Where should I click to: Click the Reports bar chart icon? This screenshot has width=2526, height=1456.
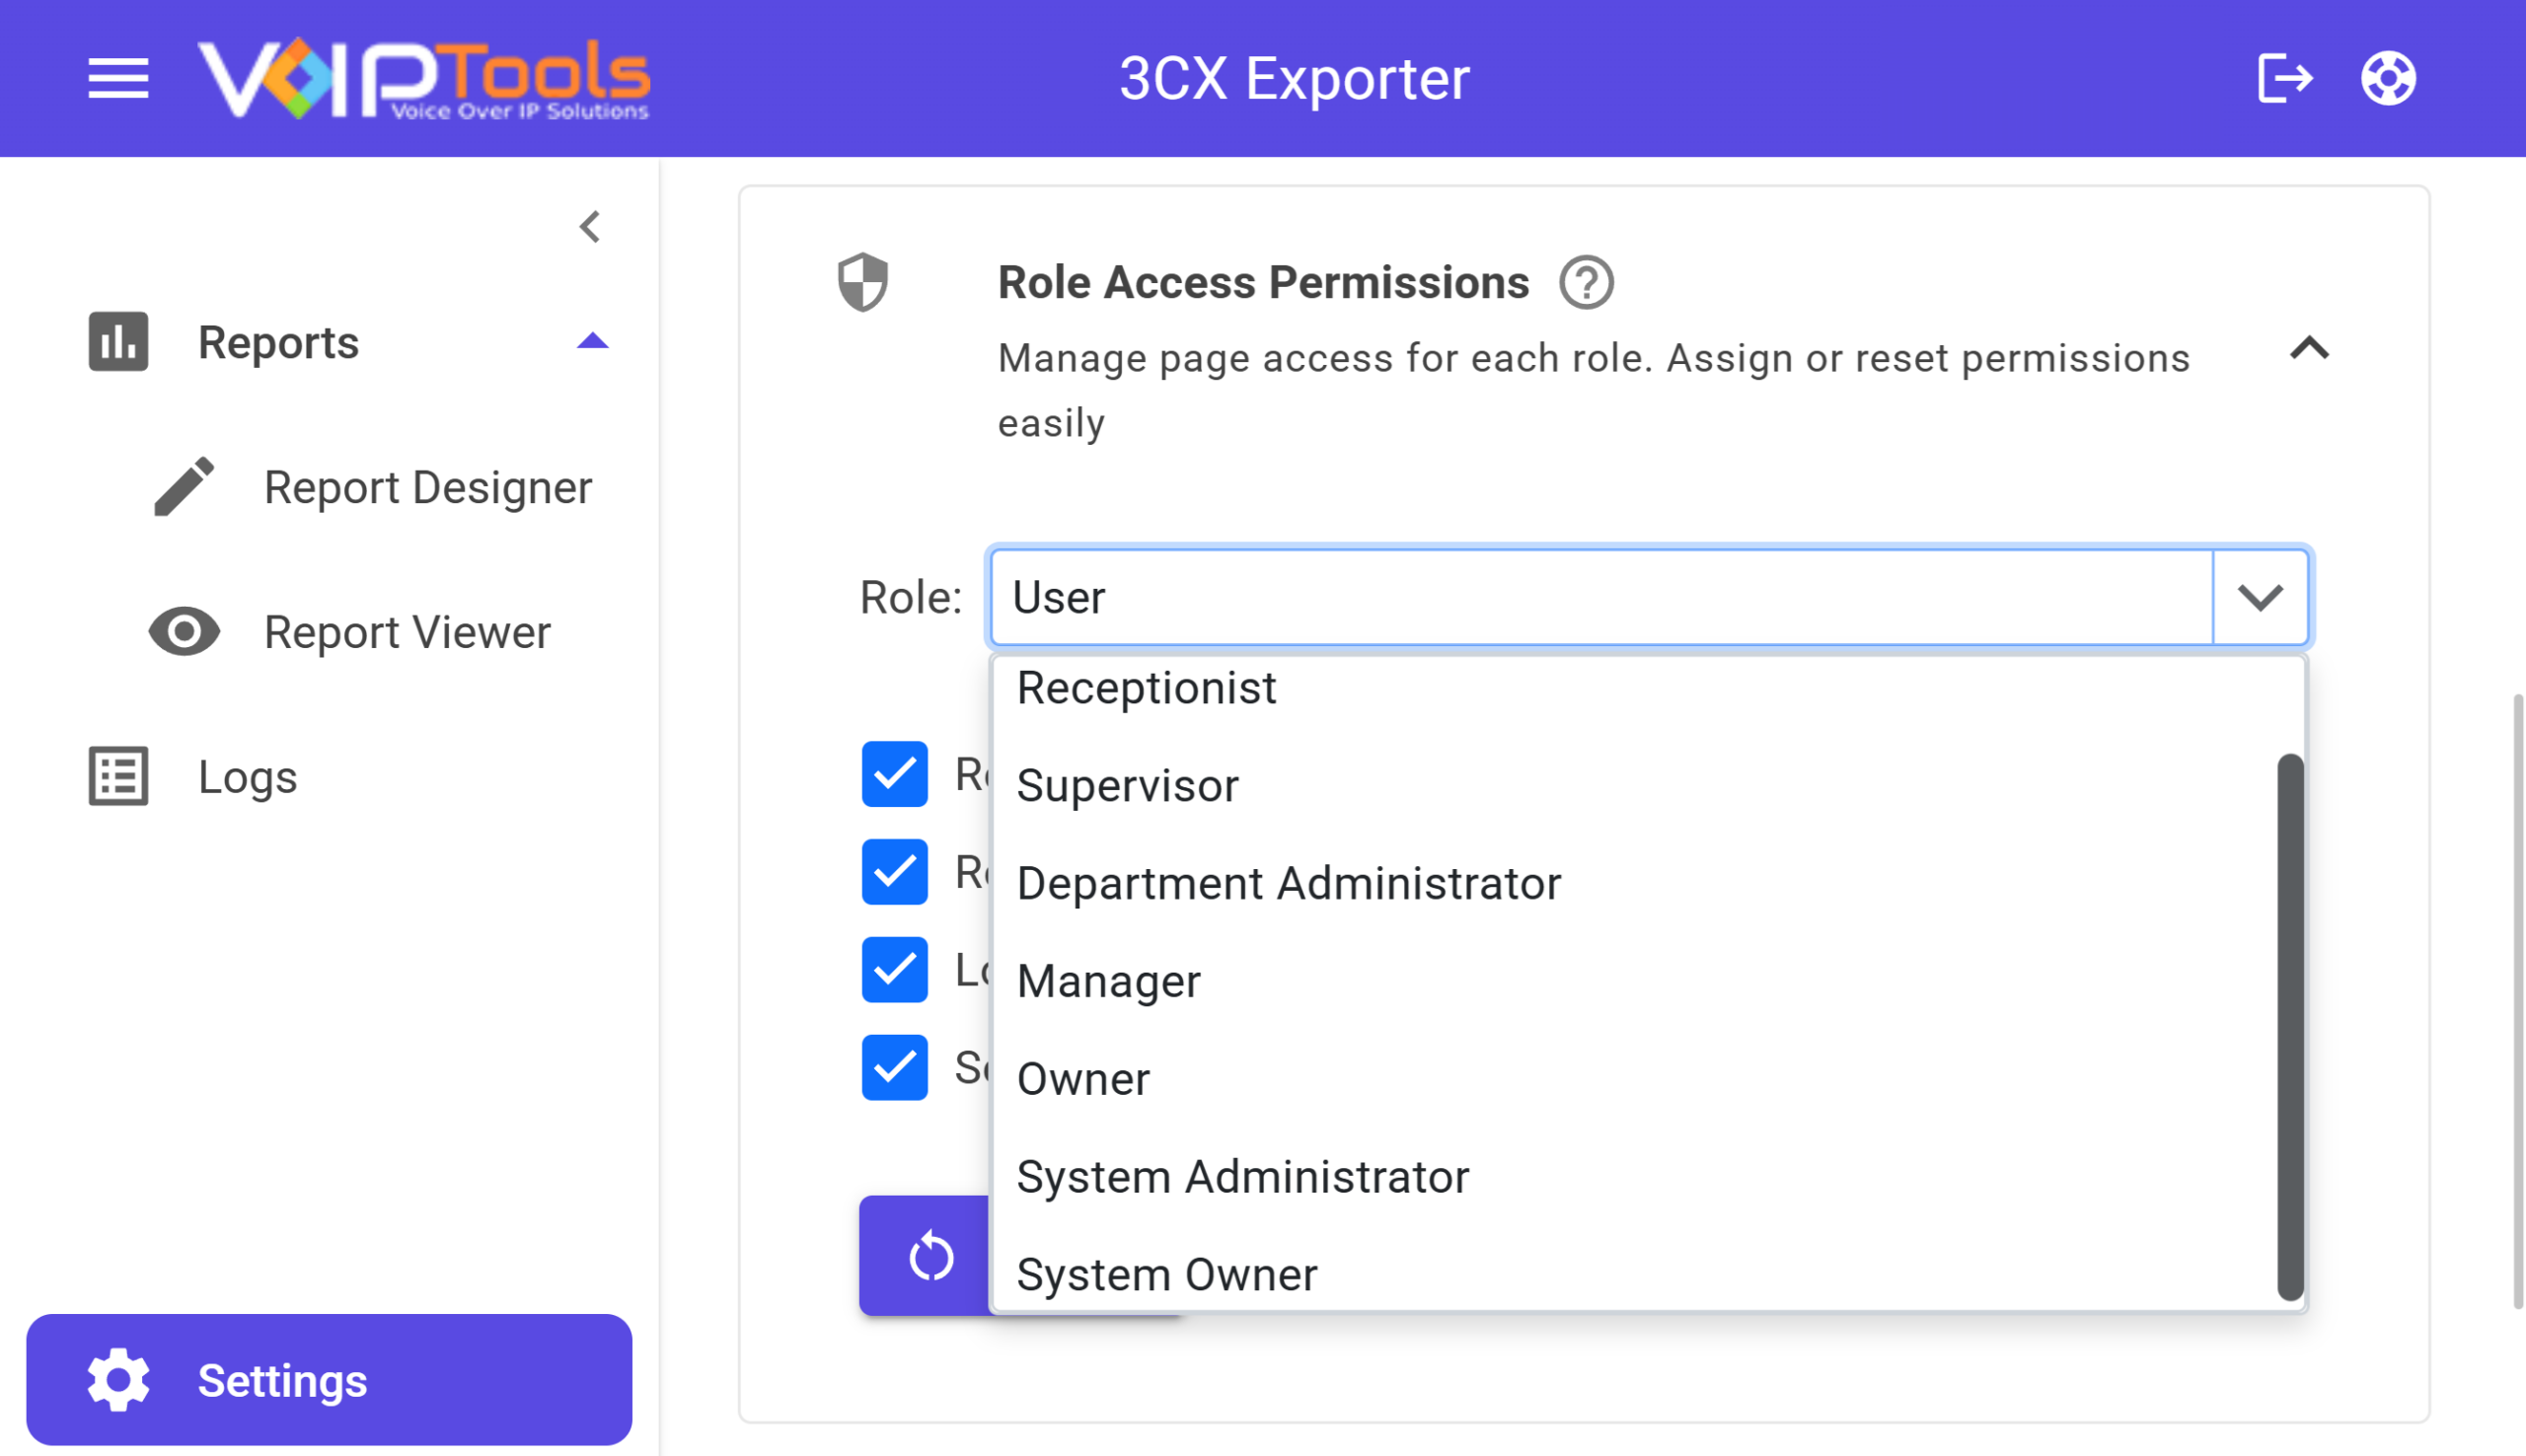coord(118,342)
